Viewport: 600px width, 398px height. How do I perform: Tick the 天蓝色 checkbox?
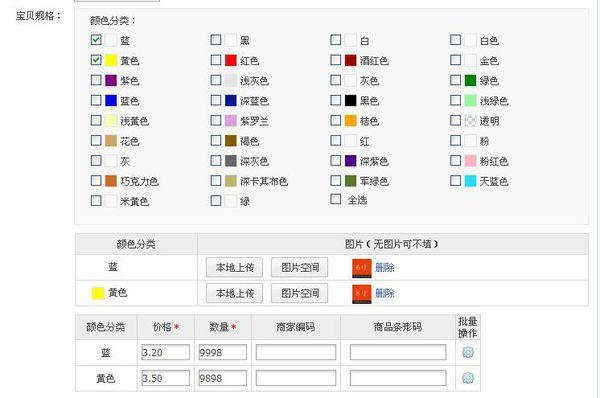click(x=455, y=180)
